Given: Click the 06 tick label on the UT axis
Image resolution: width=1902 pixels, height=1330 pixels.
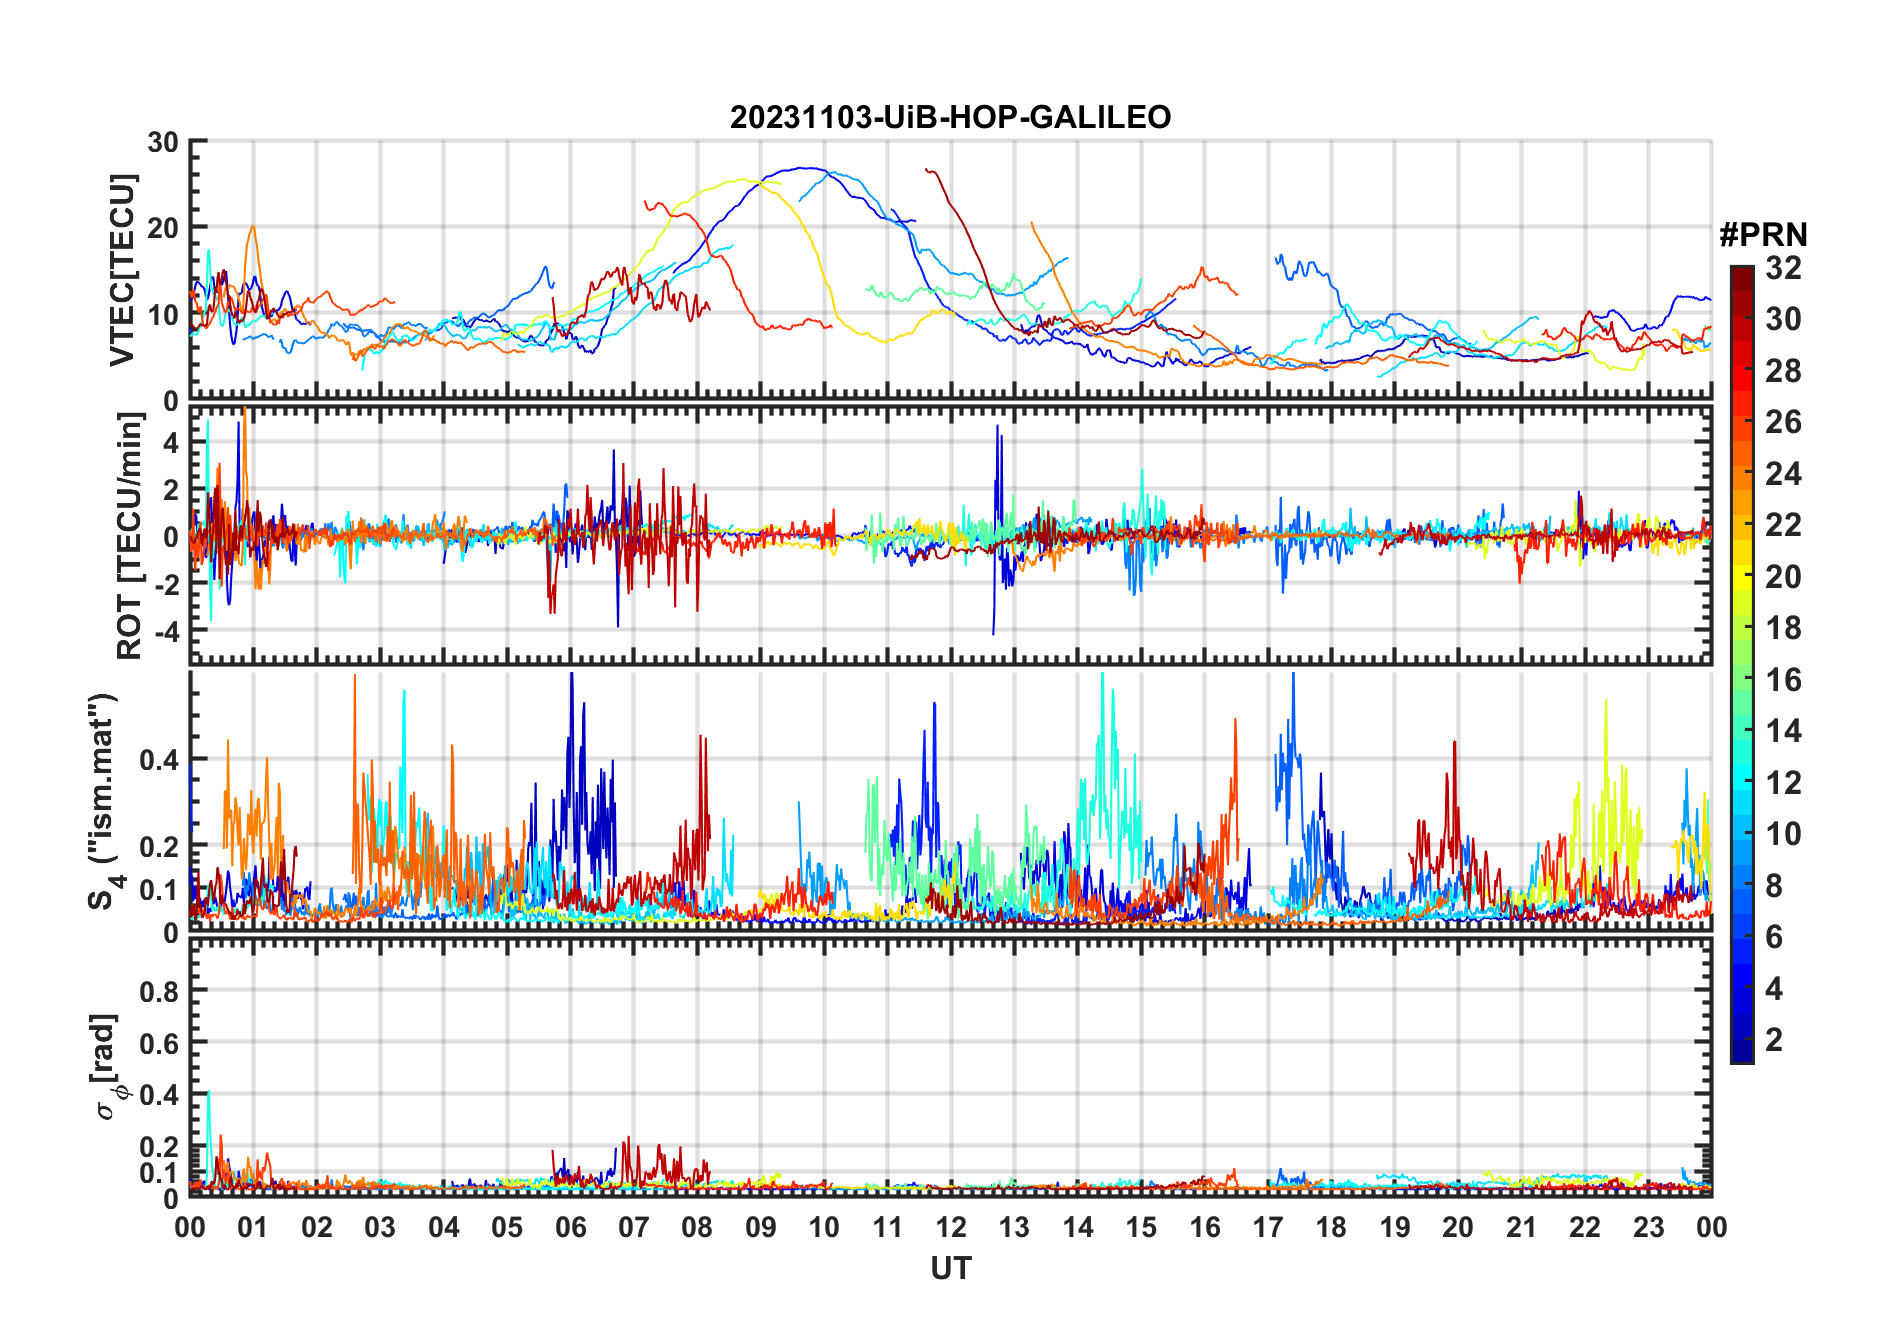Looking at the screenshot, I should pos(570,1227).
